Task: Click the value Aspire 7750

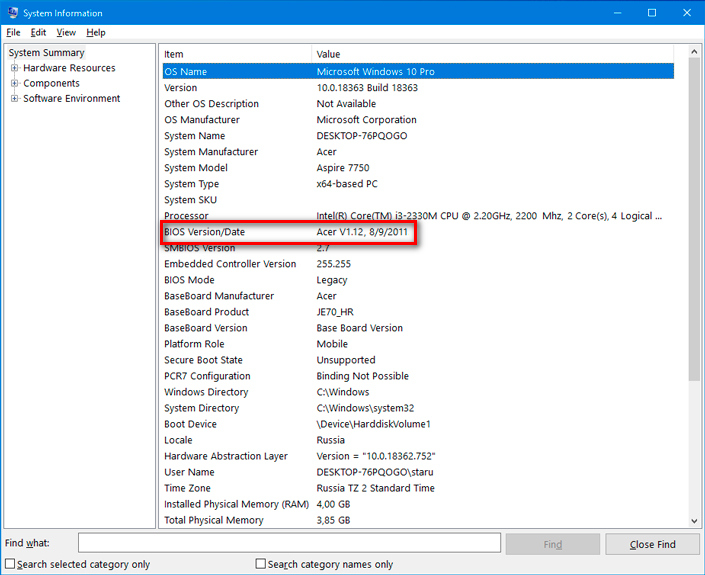Action: point(343,168)
